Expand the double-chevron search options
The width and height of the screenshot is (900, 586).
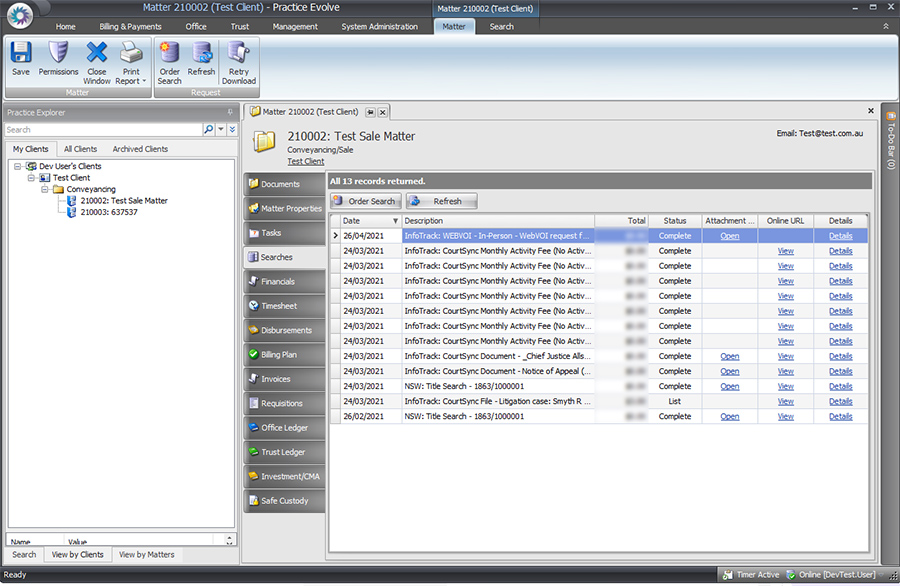[x=232, y=130]
